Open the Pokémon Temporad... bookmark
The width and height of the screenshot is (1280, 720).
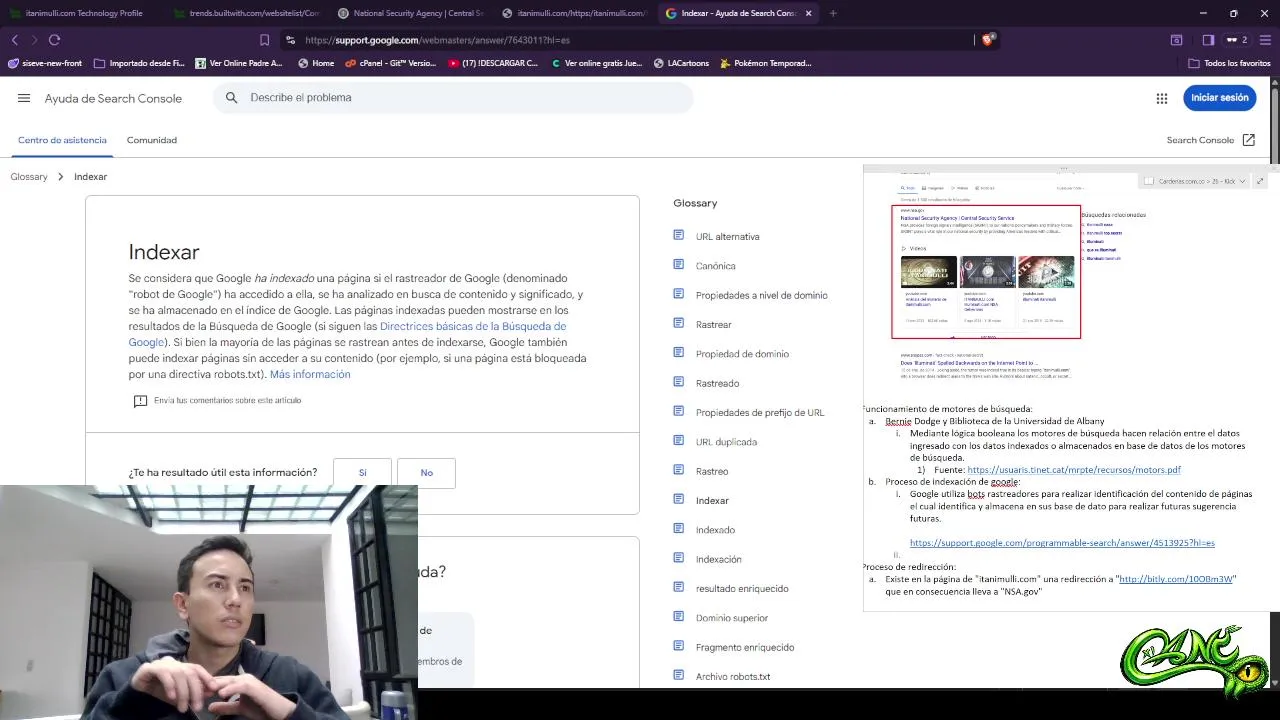tap(765, 63)
